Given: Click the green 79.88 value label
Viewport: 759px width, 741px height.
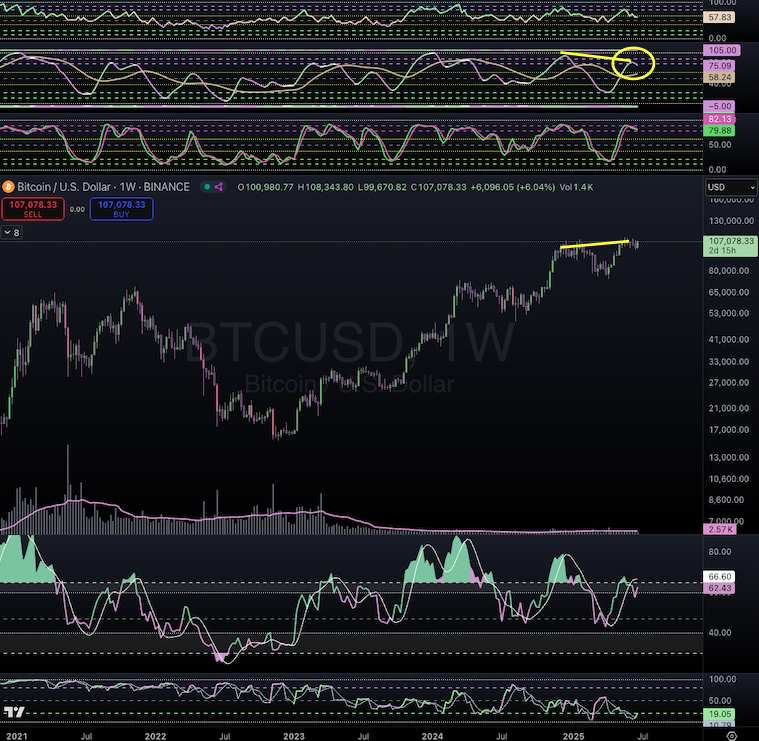Looking at the screenshot, I should tap(719, 131).
